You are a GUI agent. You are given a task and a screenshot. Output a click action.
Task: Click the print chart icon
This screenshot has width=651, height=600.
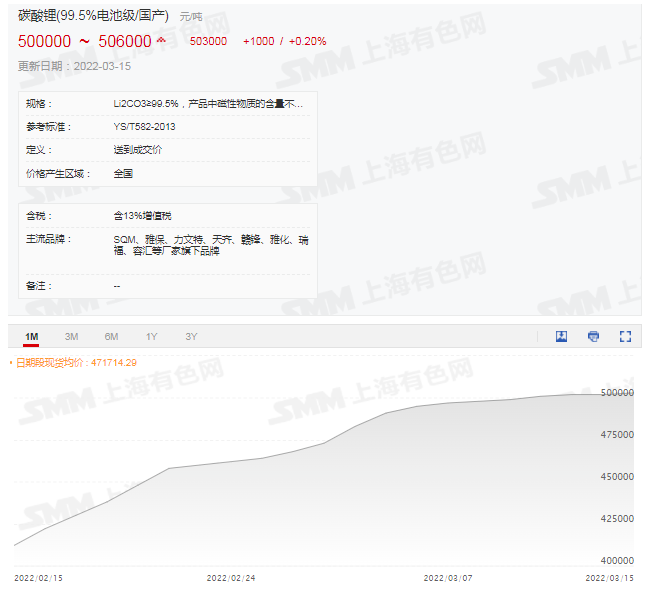click(x=593, y=337)
